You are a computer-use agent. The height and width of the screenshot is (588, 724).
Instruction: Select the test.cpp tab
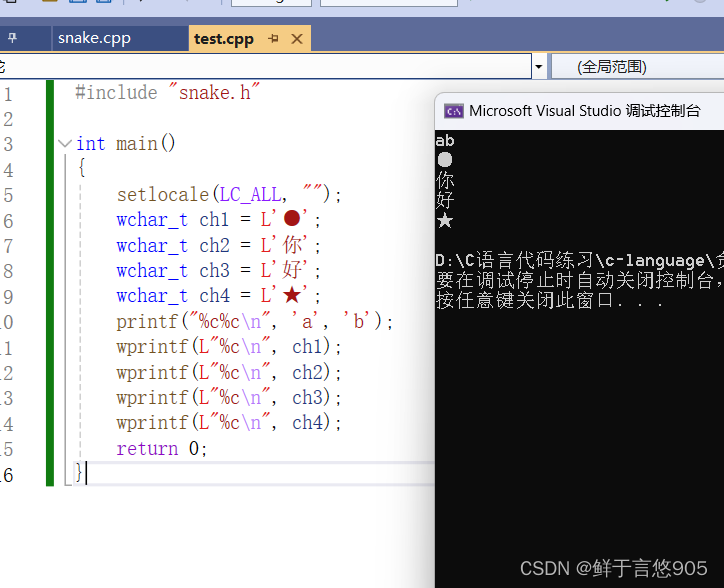click(x=223, y=39)
